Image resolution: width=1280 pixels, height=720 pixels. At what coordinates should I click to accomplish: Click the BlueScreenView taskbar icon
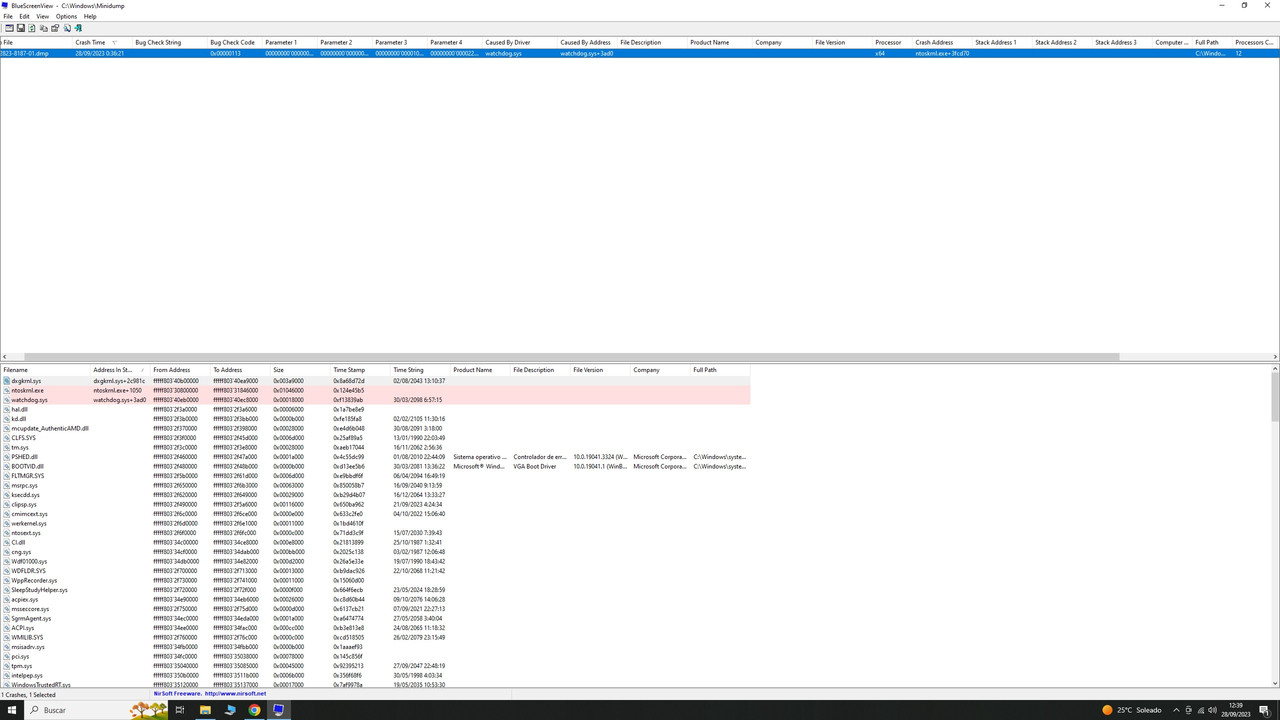(x=278, y=710)
